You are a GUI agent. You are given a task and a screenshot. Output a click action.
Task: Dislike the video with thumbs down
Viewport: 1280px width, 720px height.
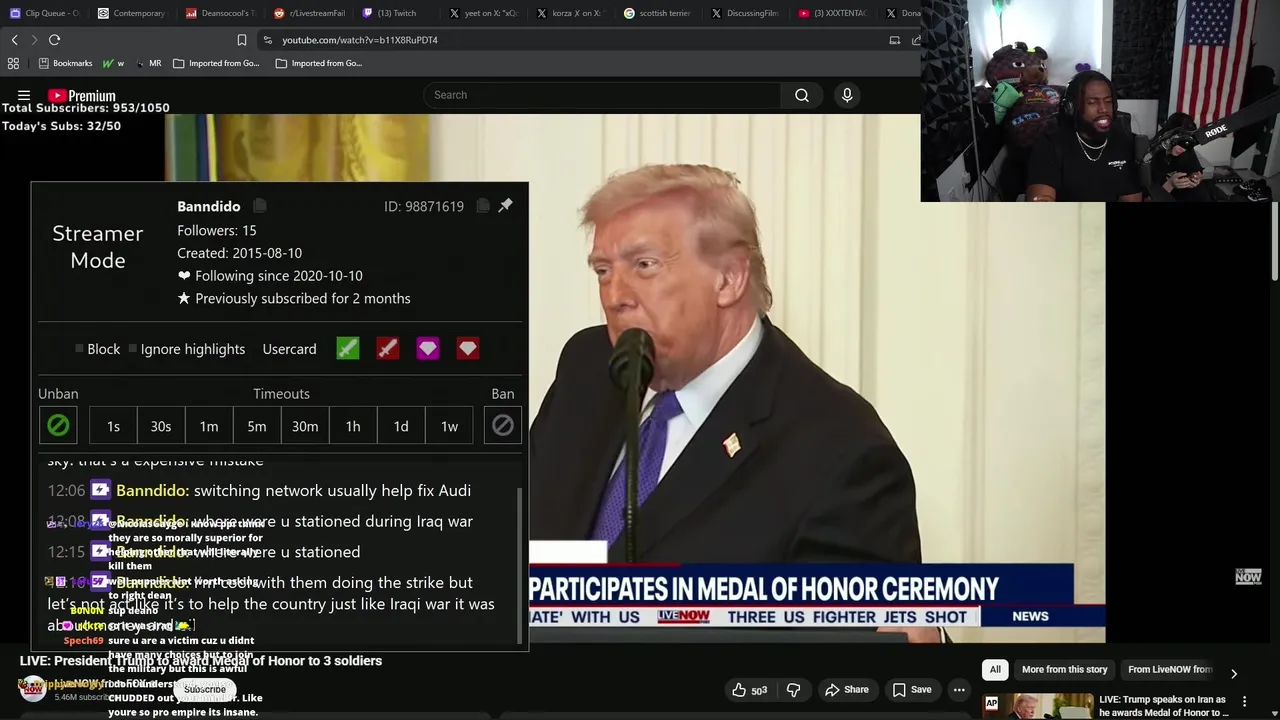[x=793, y=689]
